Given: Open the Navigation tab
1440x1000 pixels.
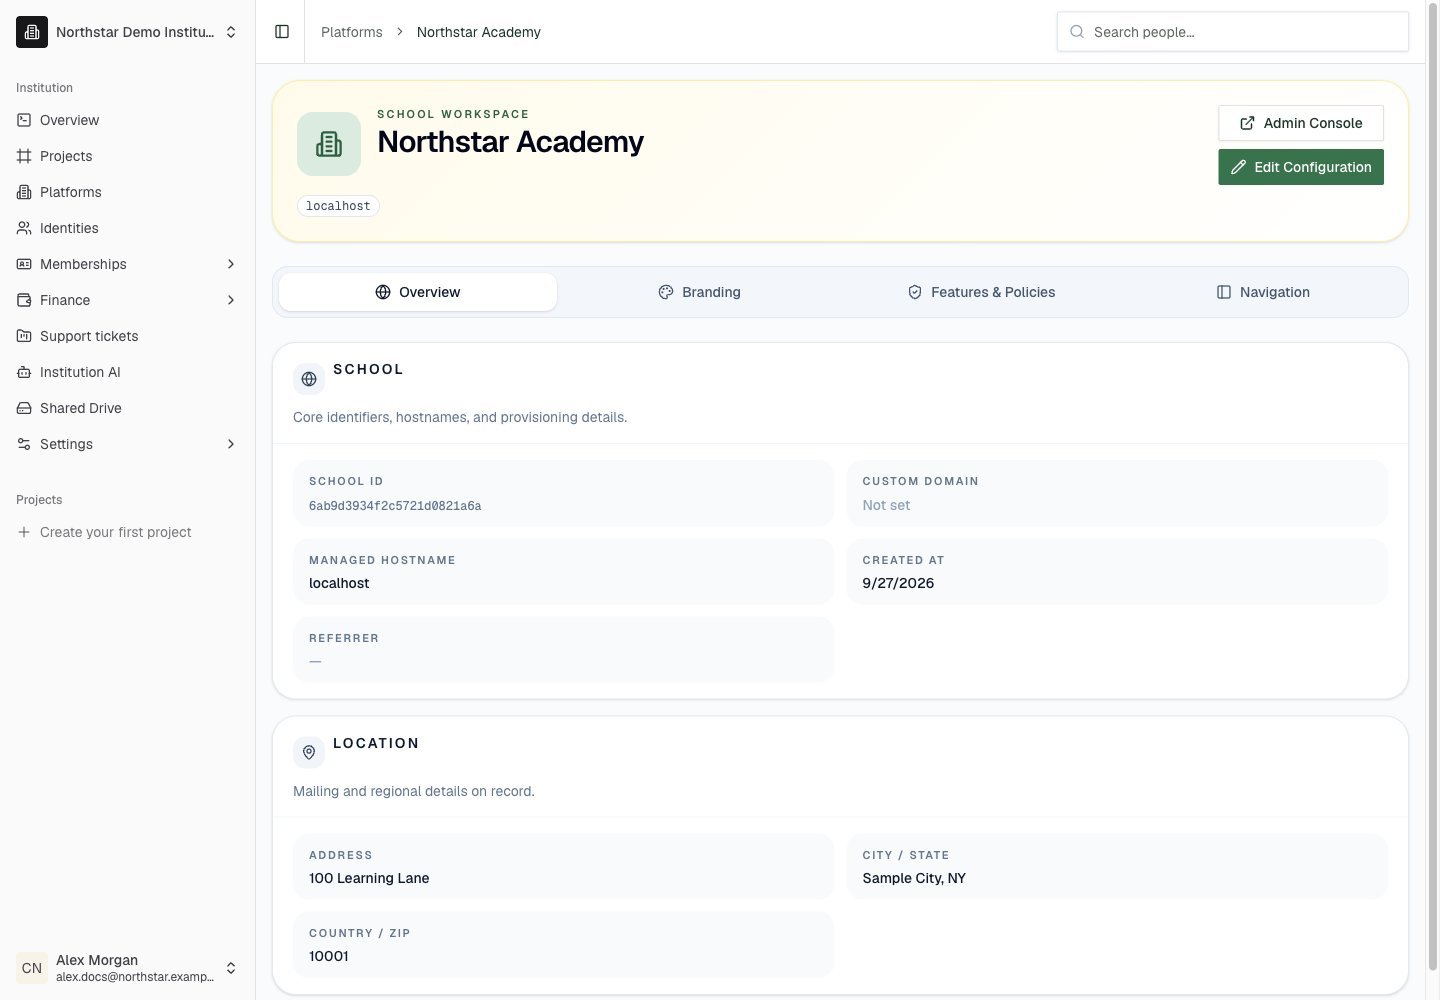Looking at the screenshot, I should click(x=1263, y=292).
